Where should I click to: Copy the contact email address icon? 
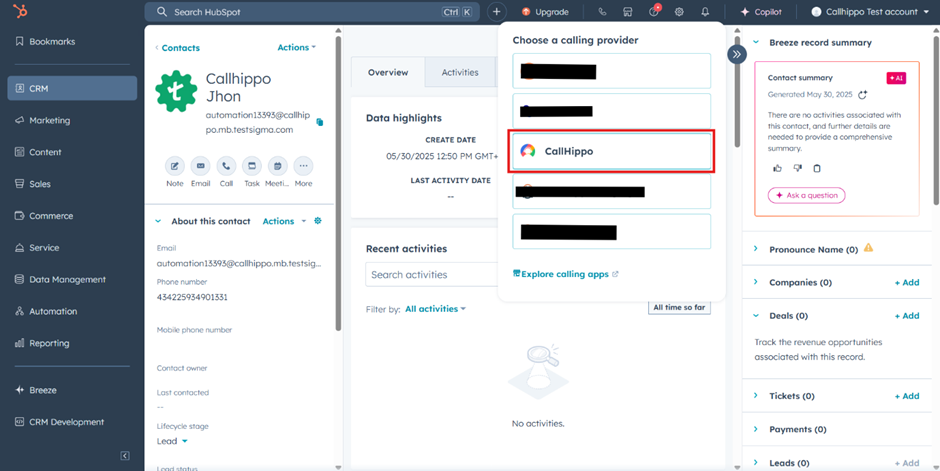coord(320,122)
